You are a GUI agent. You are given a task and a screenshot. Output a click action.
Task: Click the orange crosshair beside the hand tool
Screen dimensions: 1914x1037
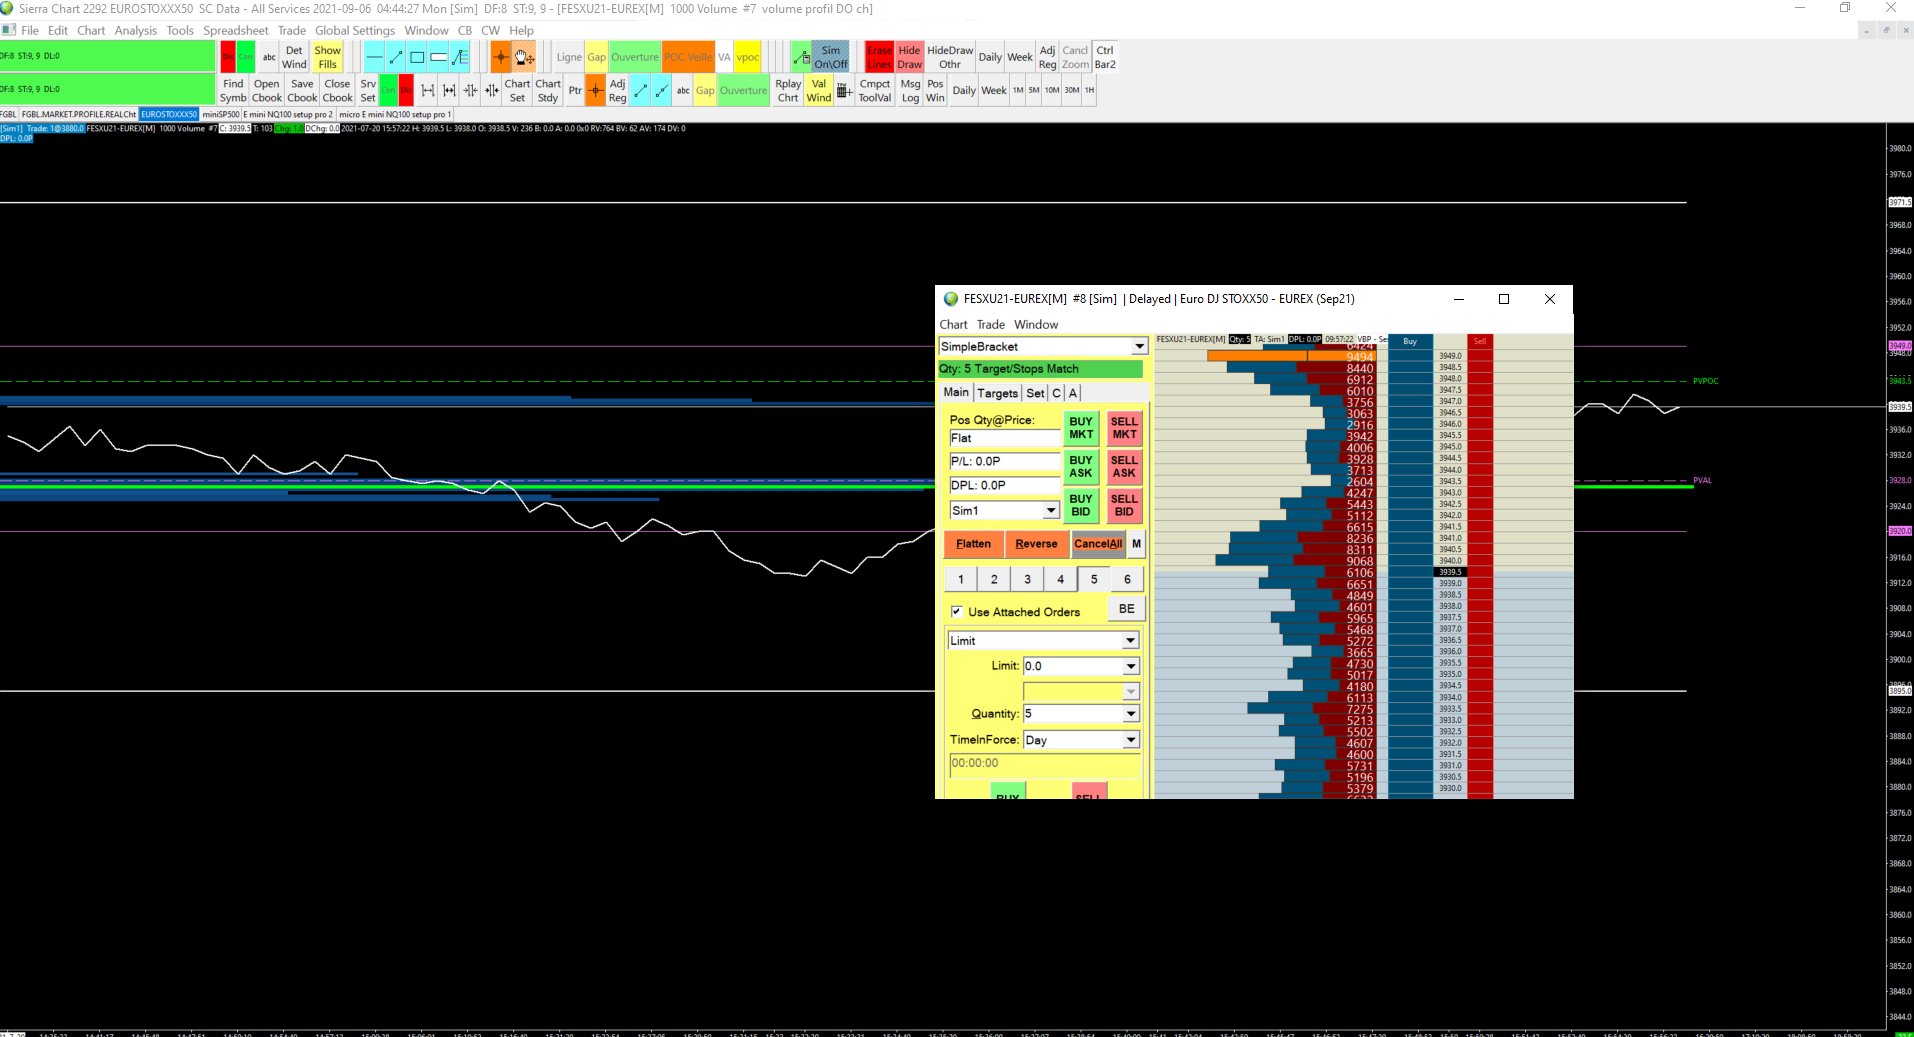click(501, 57)
